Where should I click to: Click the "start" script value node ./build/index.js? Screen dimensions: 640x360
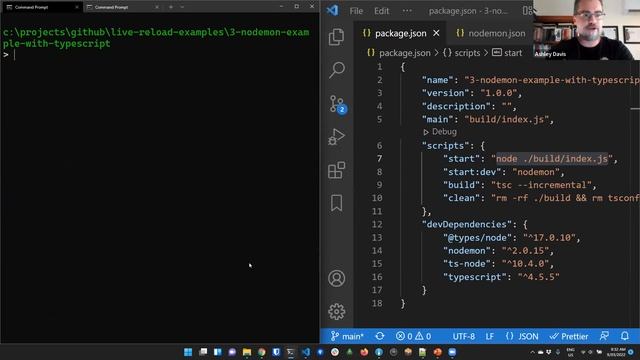tap(552, 159)
